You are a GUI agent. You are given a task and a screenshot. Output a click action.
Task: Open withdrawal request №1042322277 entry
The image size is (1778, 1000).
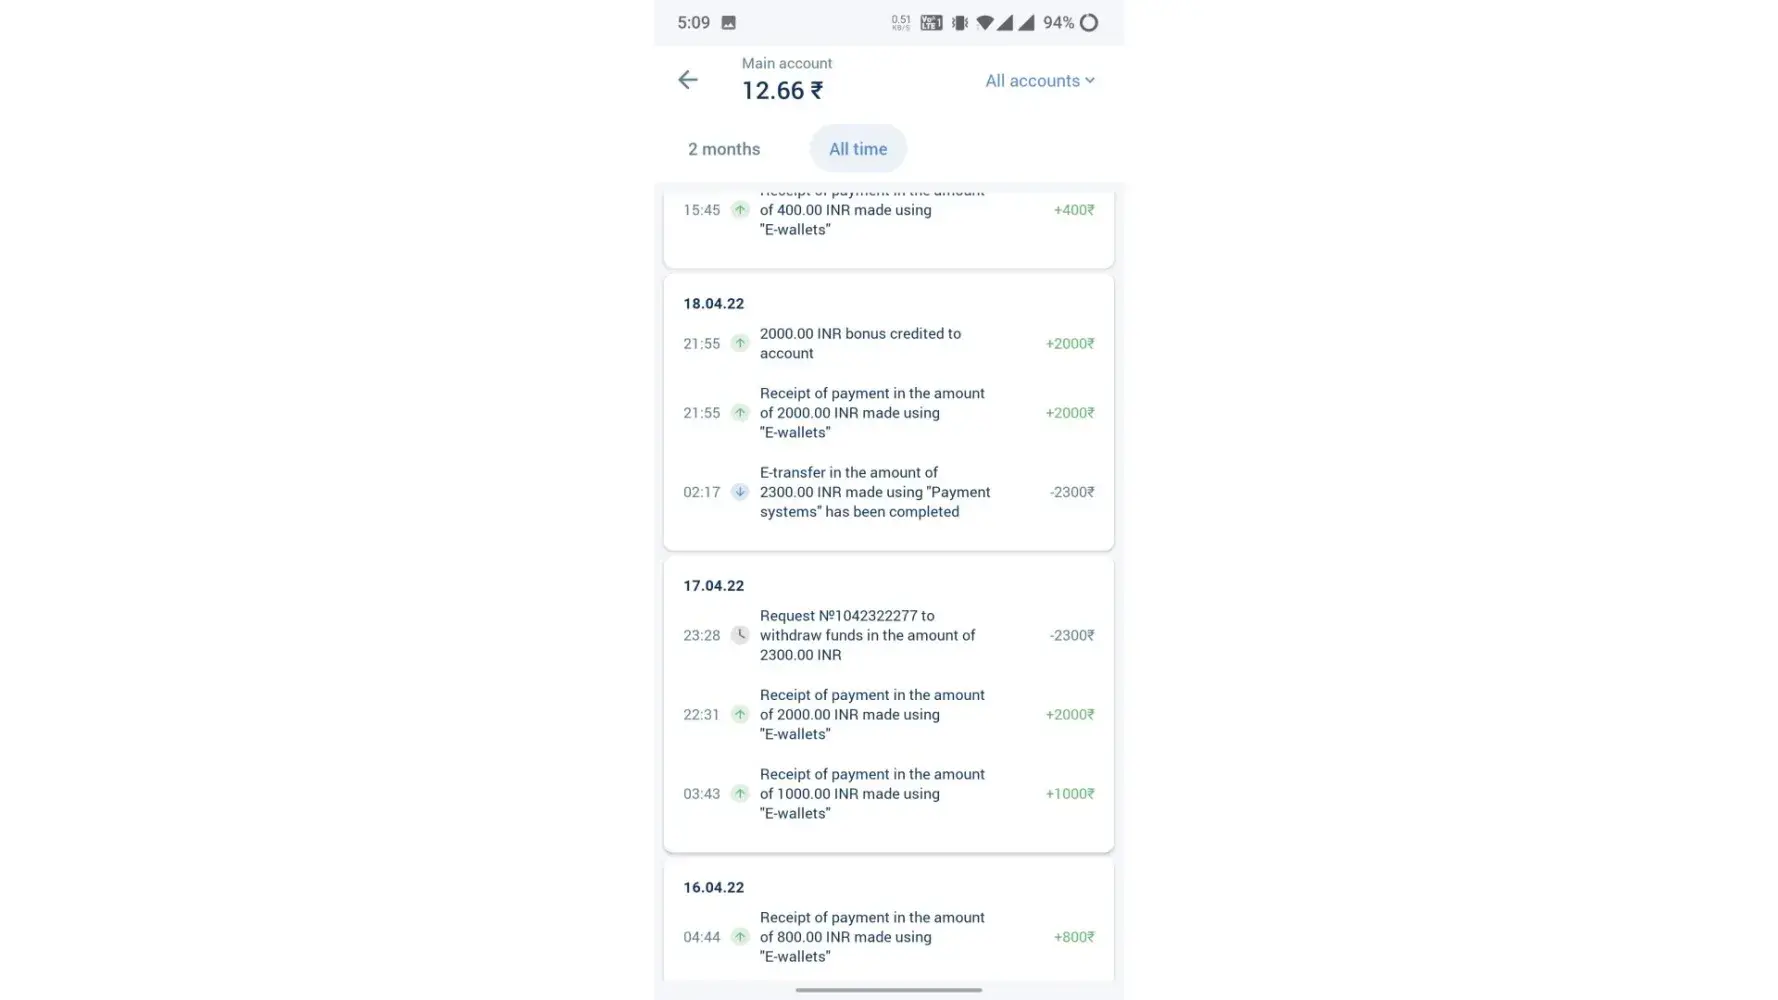[867, 635]
